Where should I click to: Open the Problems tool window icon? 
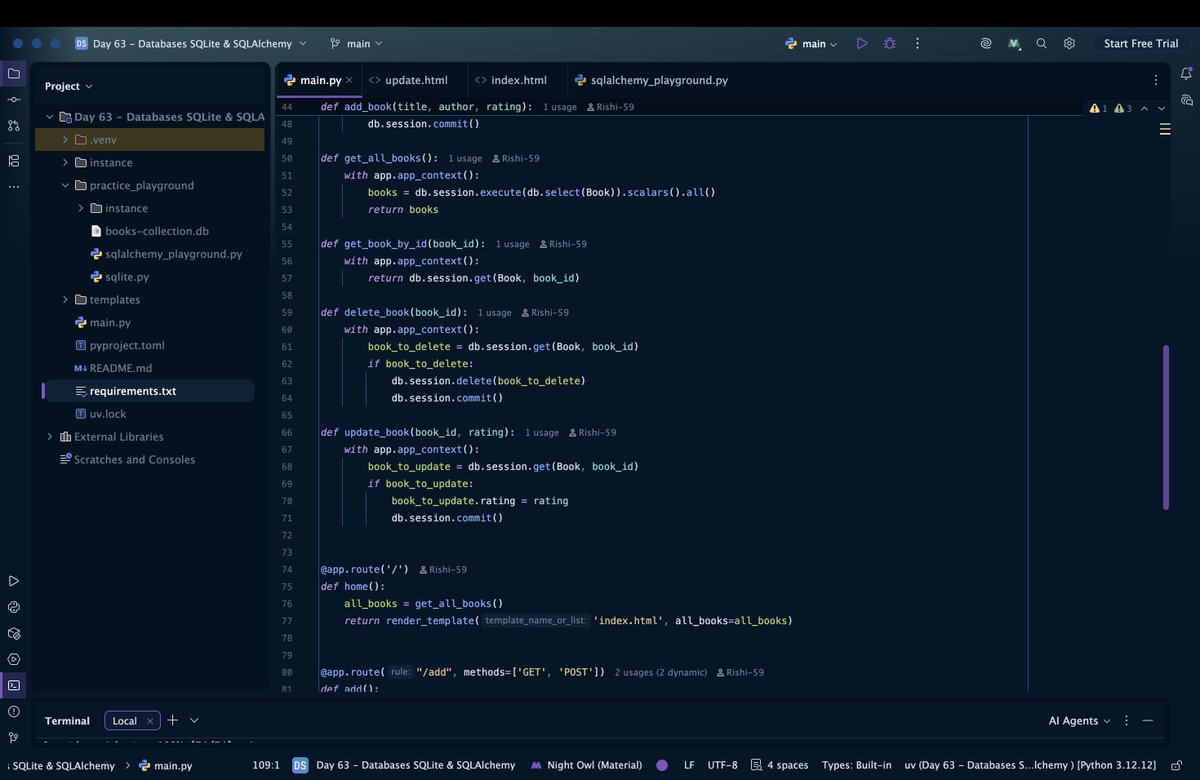[x=13, y=711]
